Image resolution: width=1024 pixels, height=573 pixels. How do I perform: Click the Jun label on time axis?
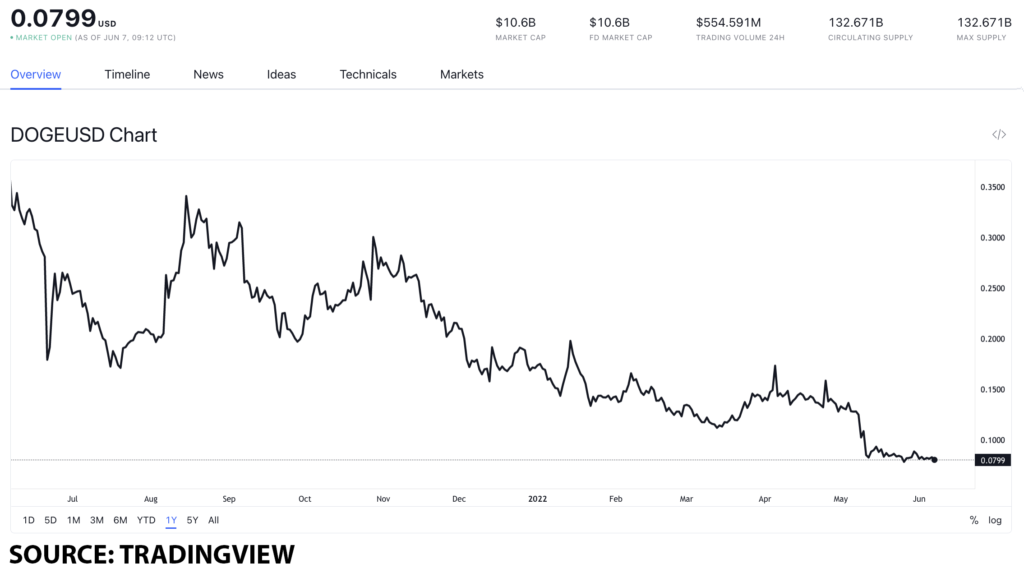919,499
